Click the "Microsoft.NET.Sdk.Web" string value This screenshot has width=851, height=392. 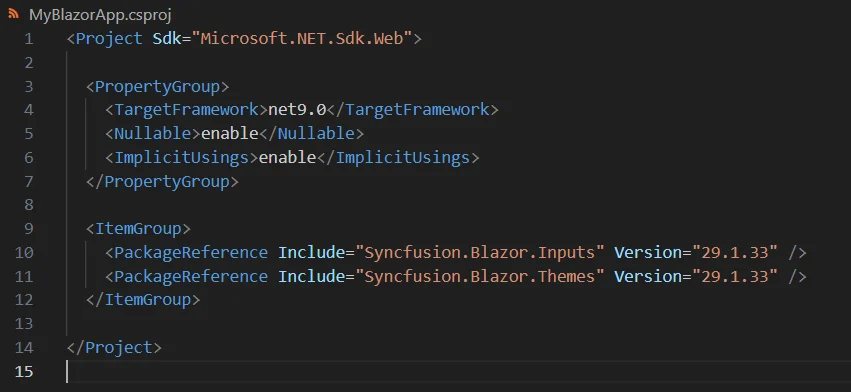click(x=301, y=39)
